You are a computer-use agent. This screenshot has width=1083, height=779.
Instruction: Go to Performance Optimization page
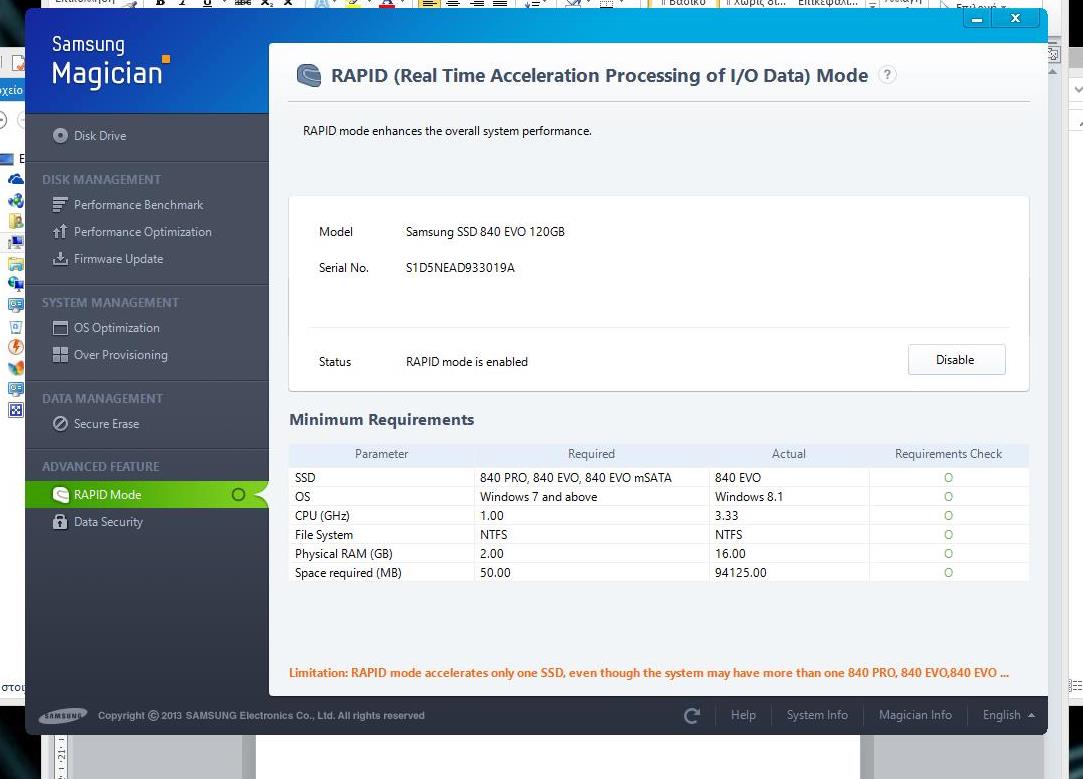[132, 231]
